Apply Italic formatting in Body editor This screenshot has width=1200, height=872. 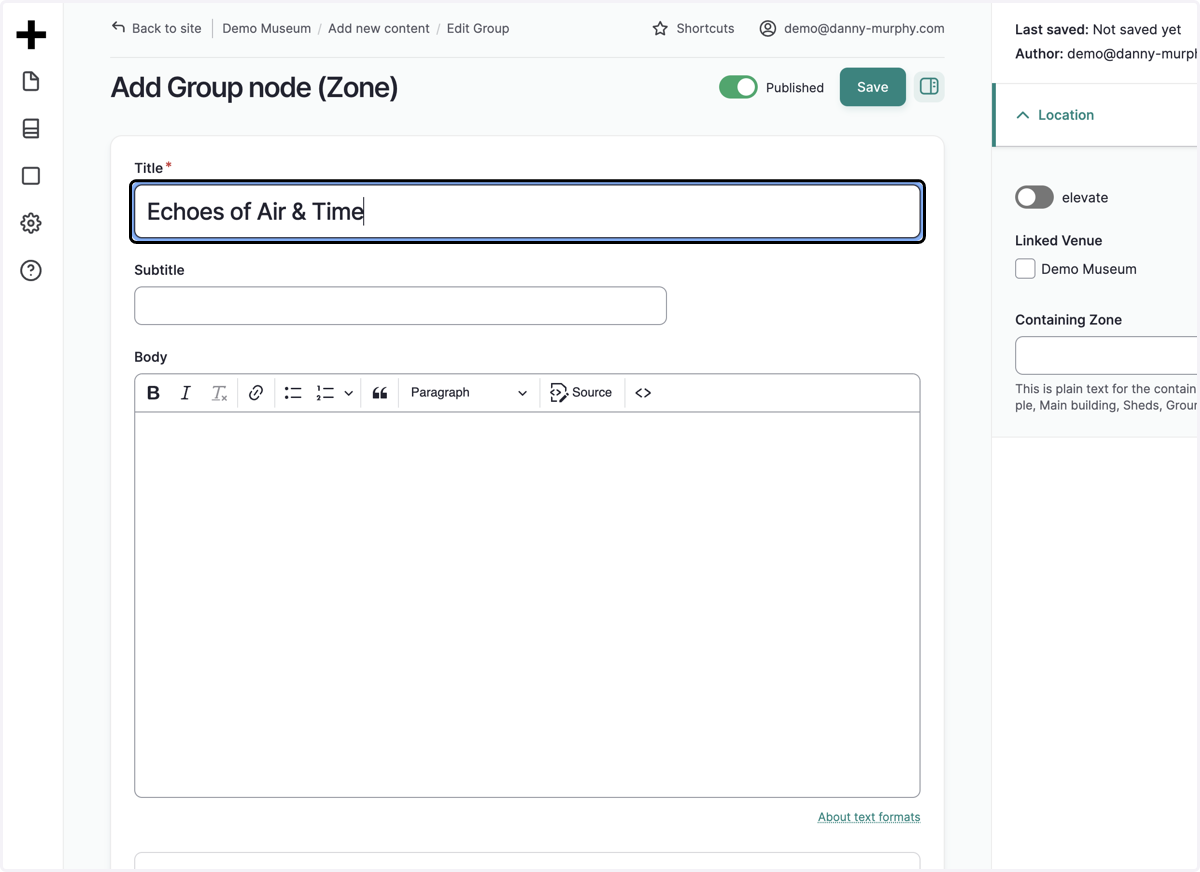[185, 393]
